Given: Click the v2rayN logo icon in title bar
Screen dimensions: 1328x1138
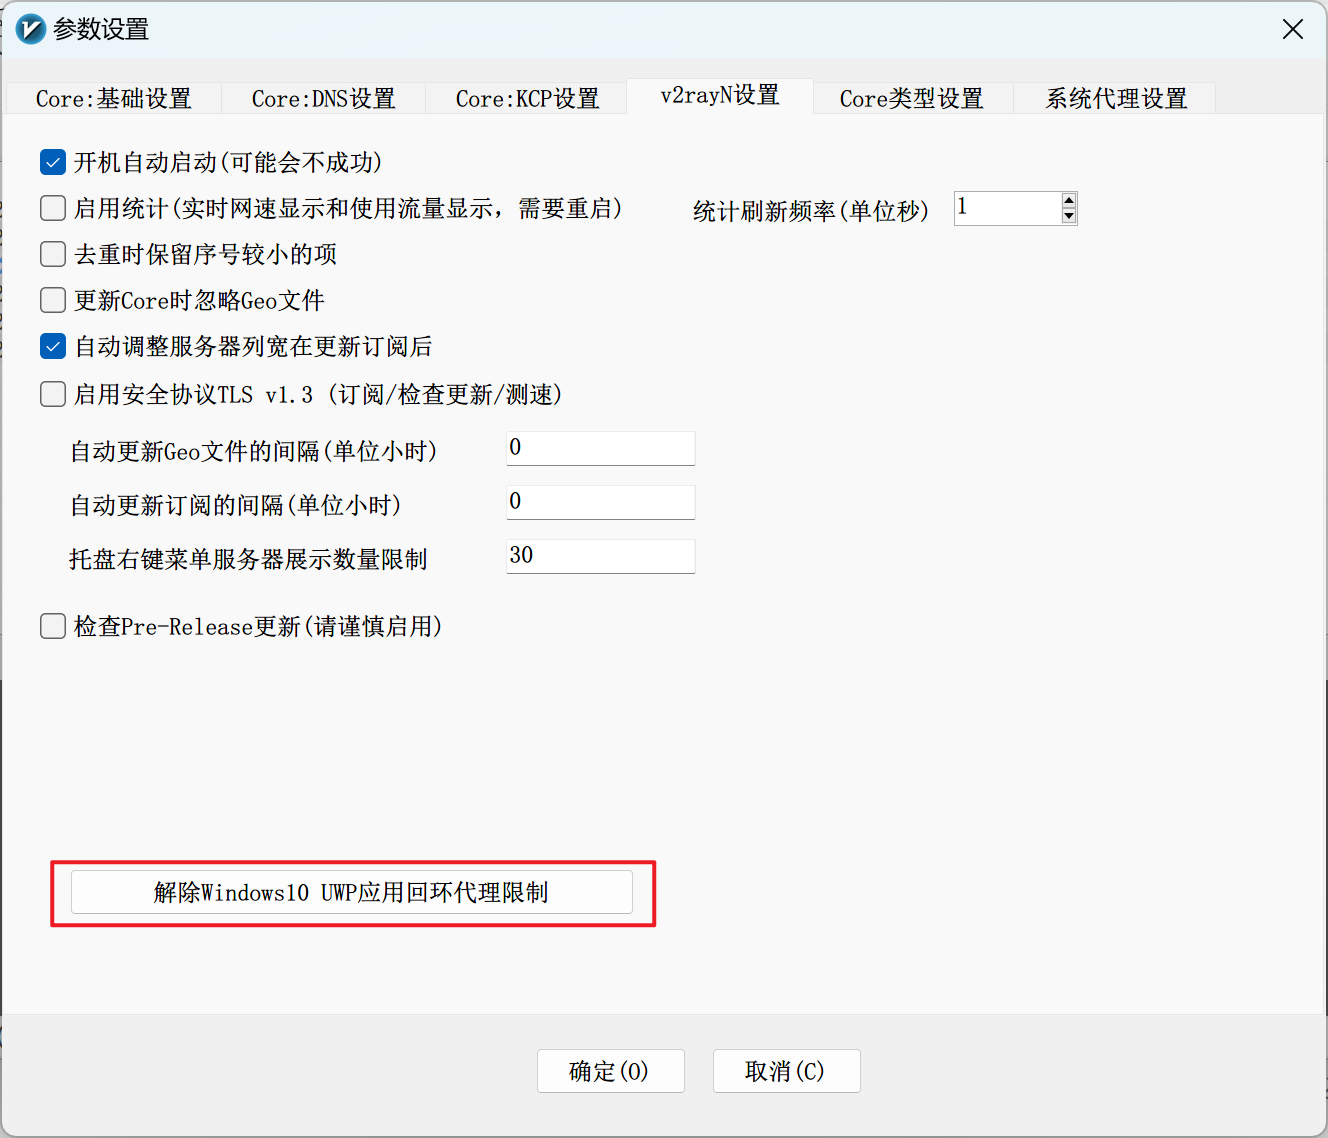Looking at the screenshot, I should coord(30,29).
